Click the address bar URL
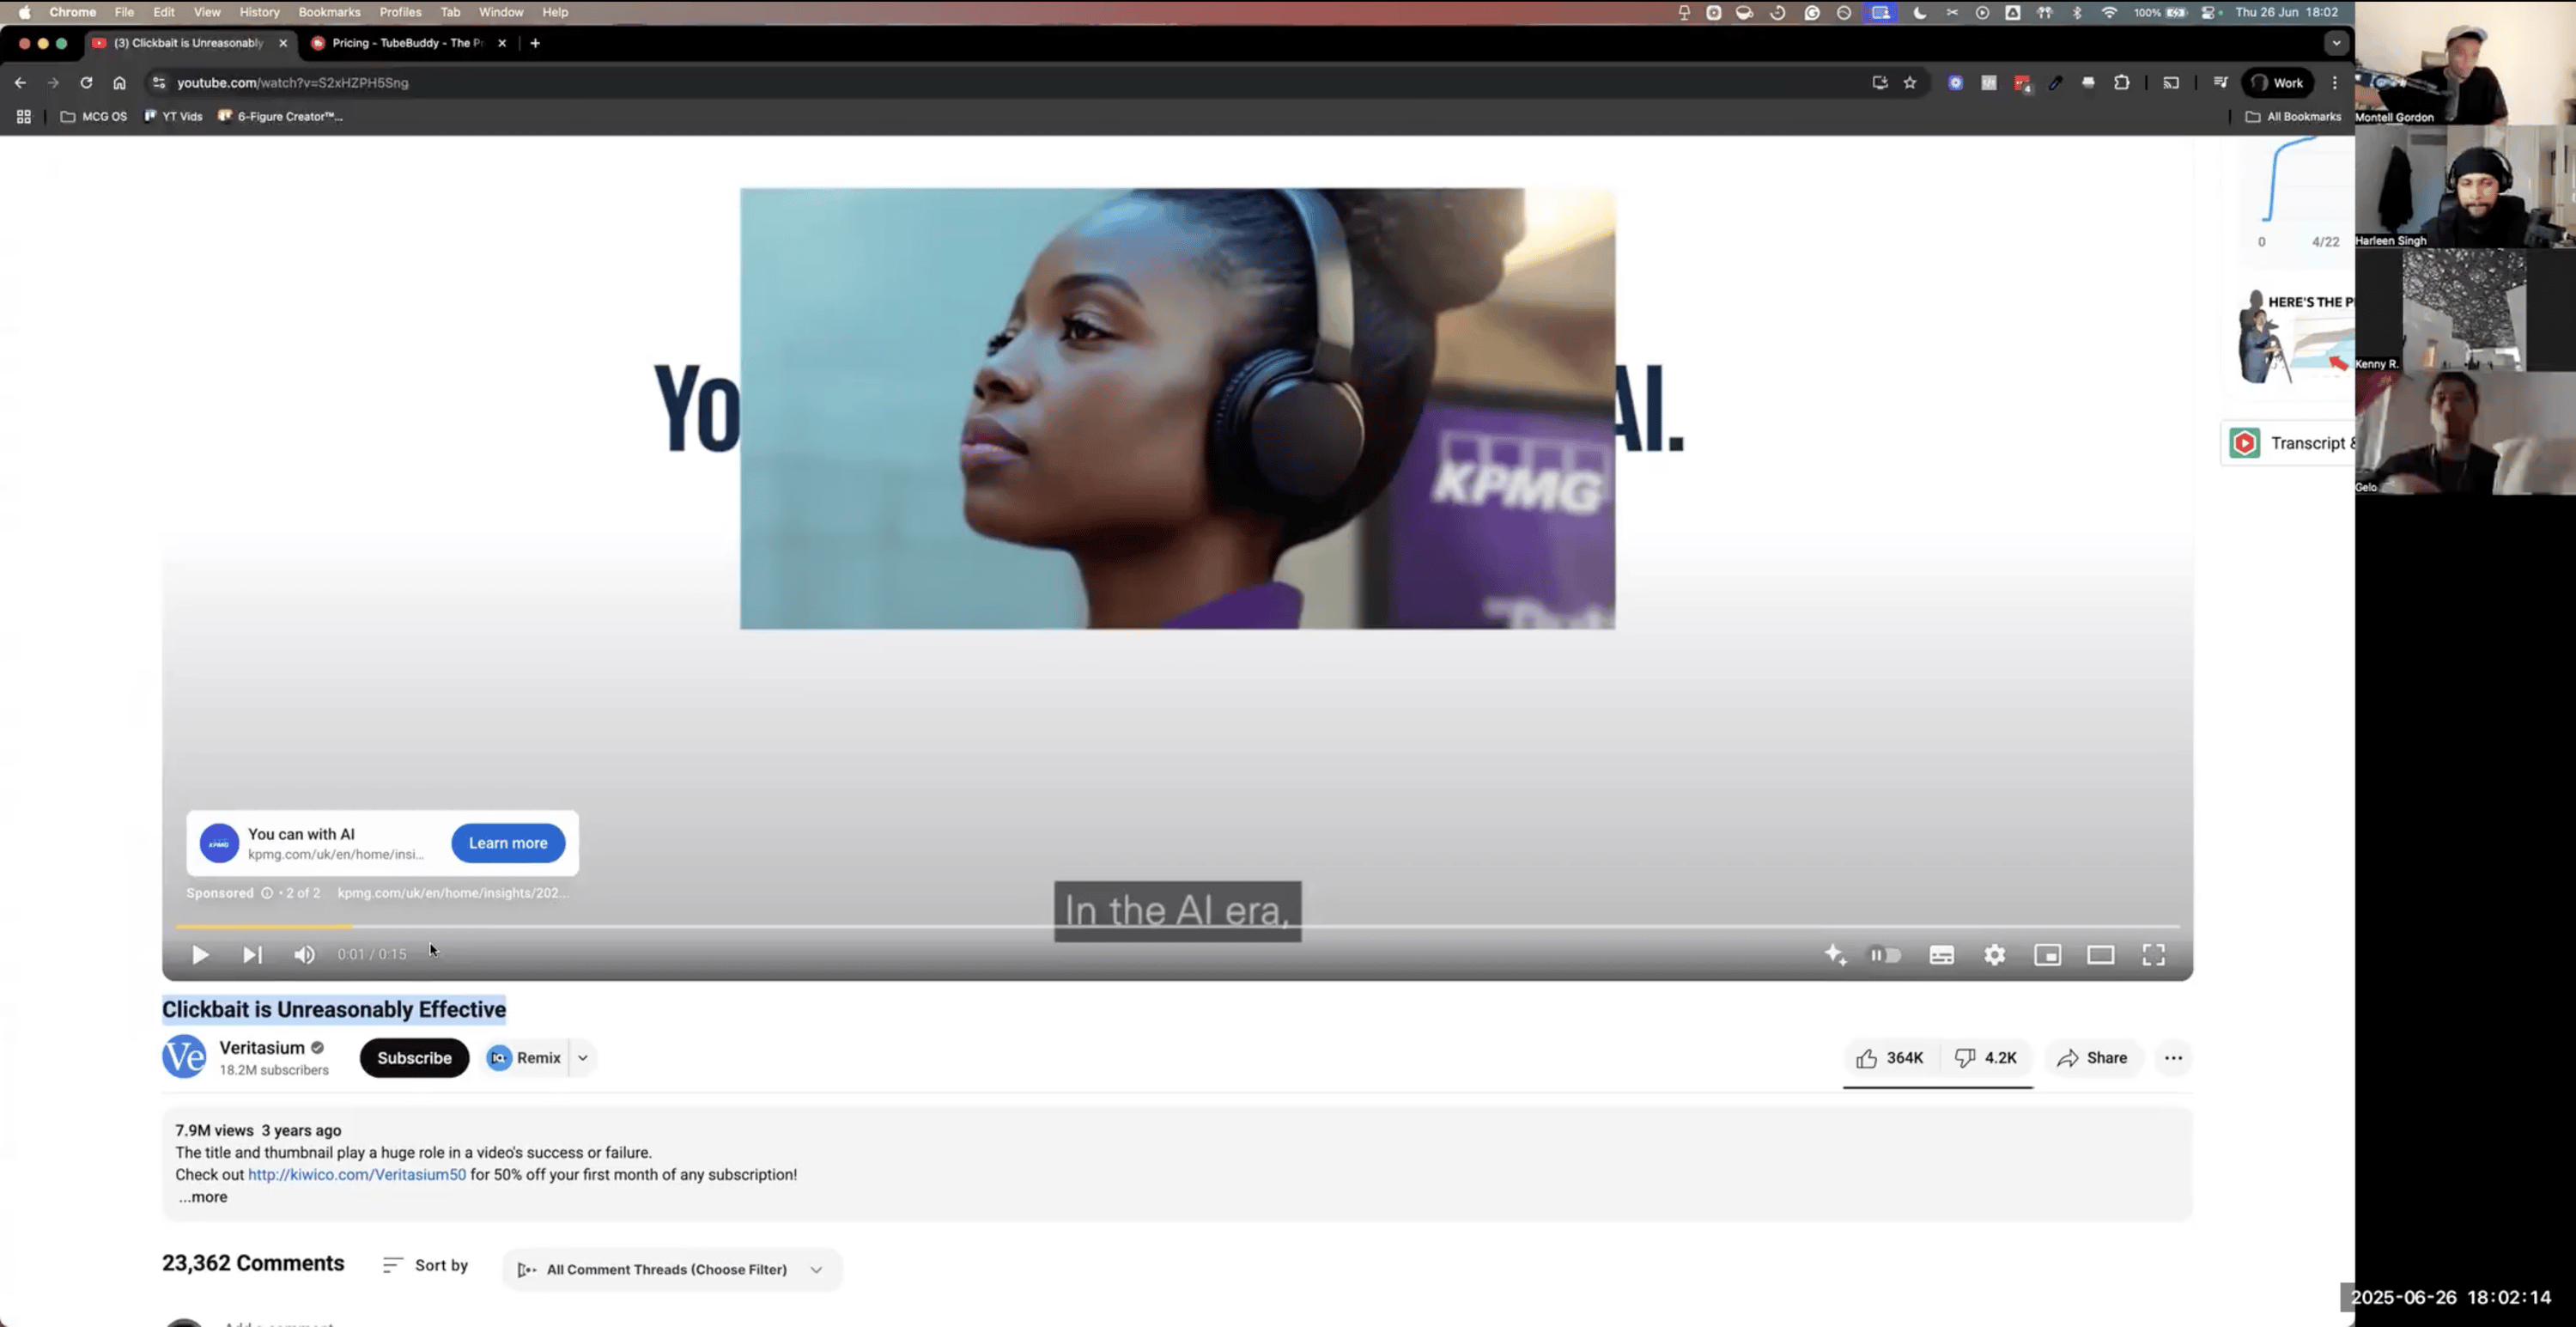The image size is (2576, 1327). point(293,83)
